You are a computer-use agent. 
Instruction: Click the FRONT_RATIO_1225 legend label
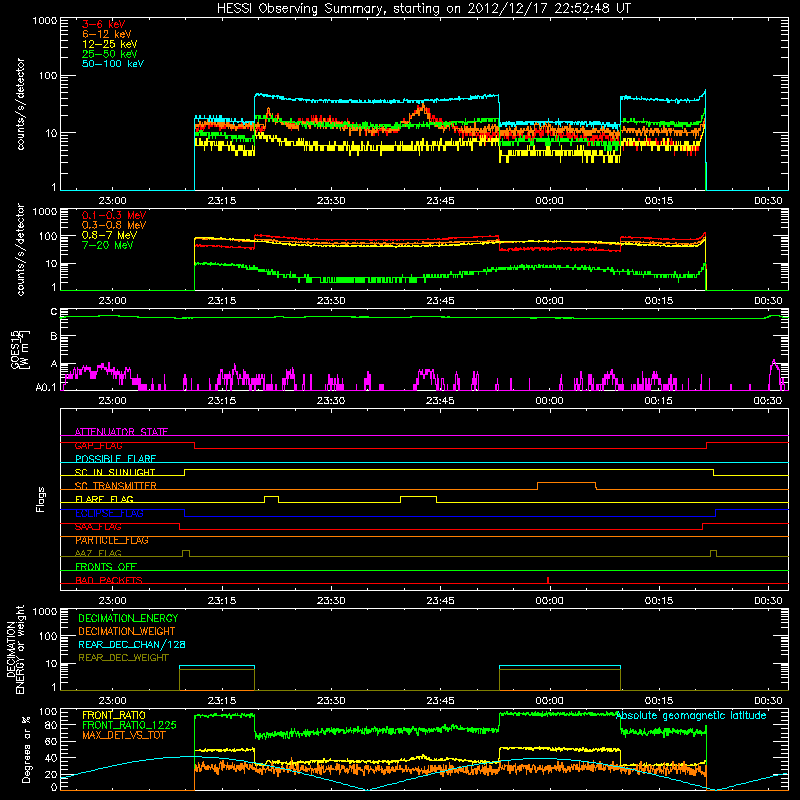pyautogui.click(x=129, y=725)
